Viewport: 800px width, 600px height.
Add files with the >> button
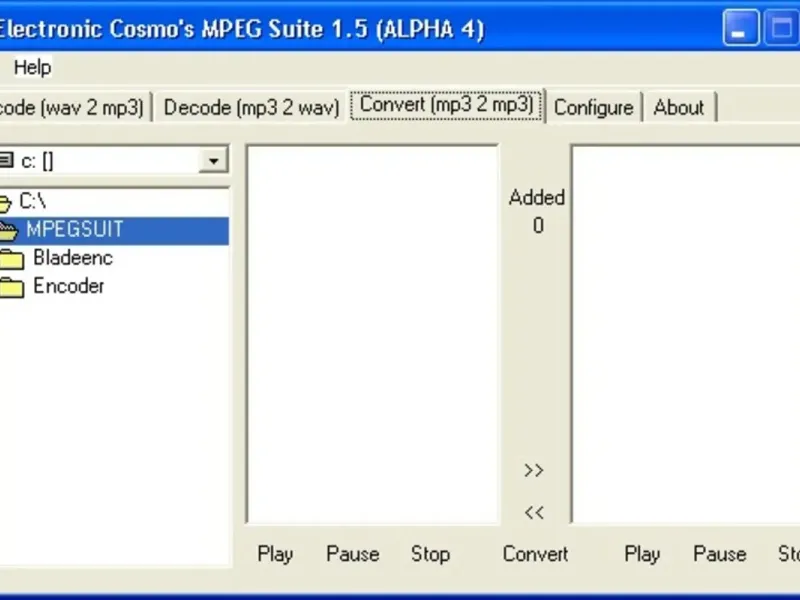[x=534, y=470]
